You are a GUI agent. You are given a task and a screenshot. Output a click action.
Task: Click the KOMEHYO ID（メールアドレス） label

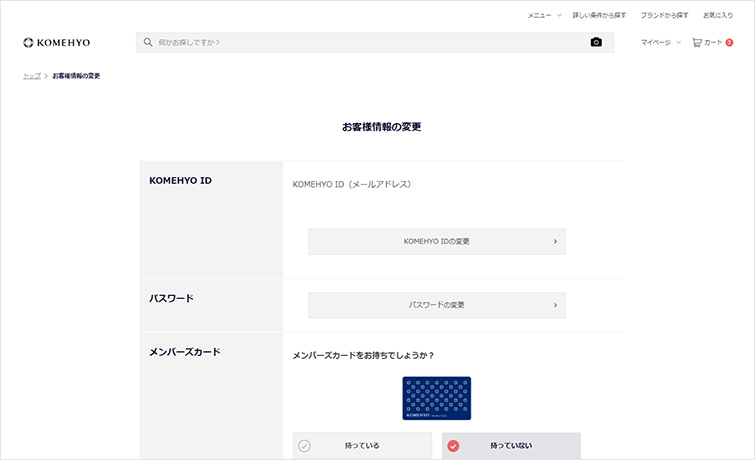click(351, 184)
